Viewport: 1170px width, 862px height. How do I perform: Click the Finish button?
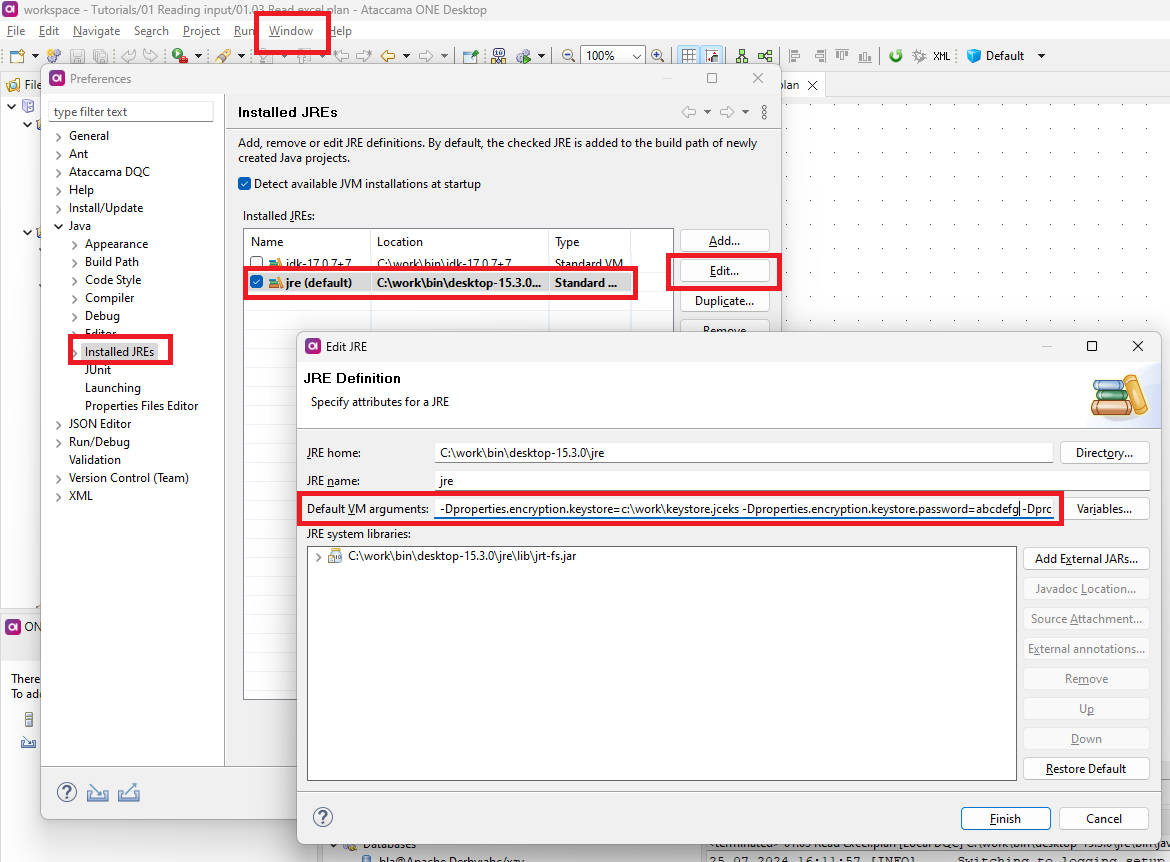[1005, 818]
